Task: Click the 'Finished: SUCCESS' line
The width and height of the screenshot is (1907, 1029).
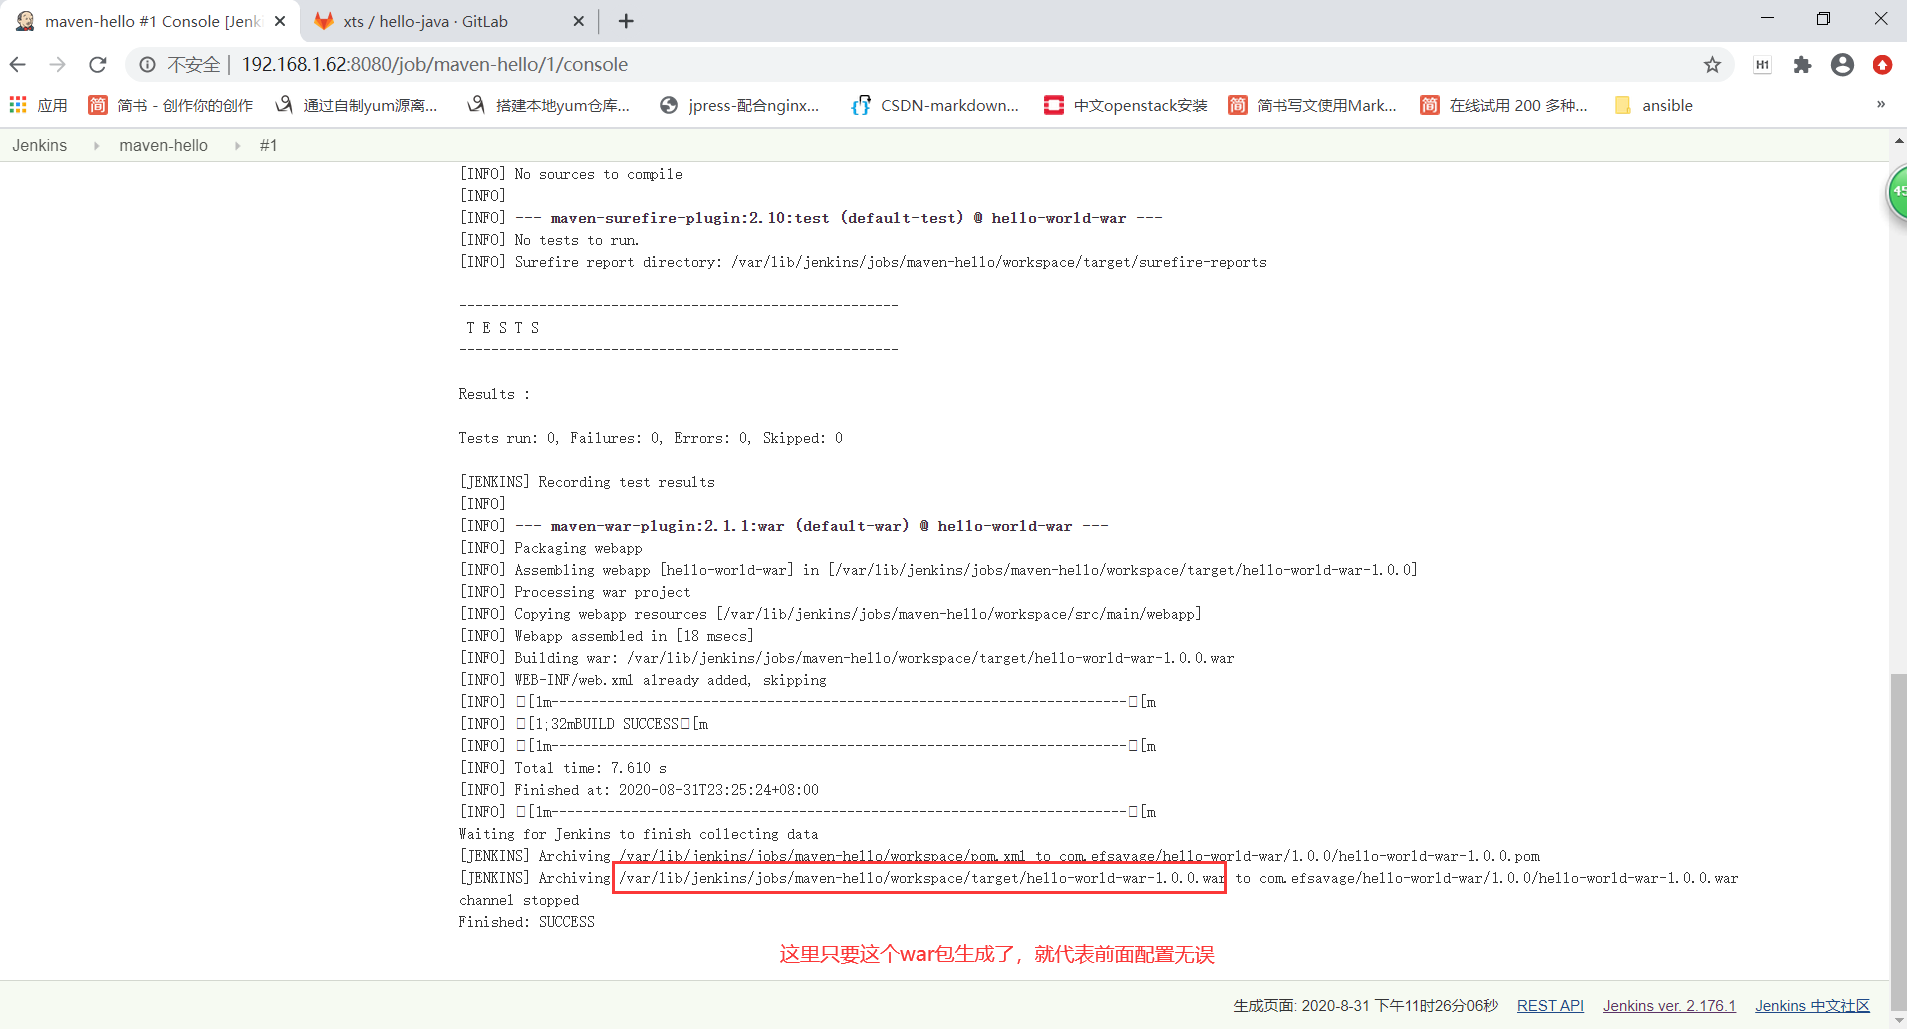Action: point(526,922)
